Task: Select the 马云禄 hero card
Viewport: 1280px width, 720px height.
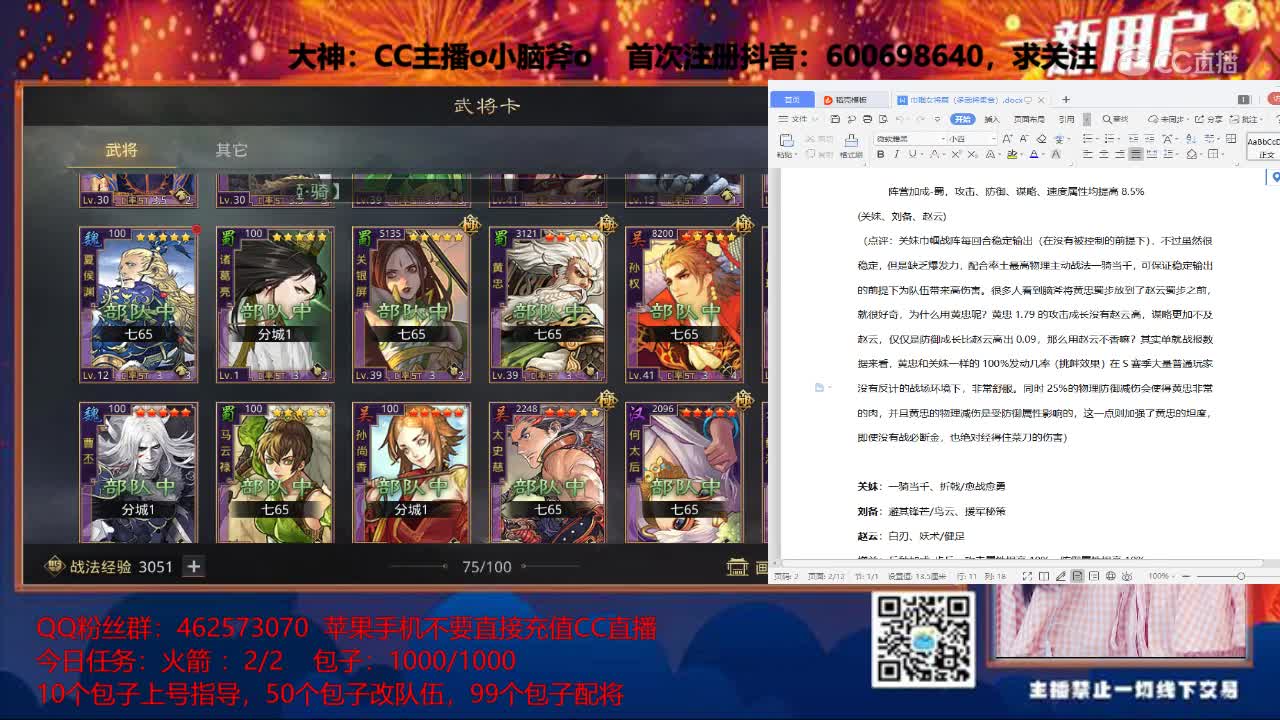Action: tap(275, 472)
